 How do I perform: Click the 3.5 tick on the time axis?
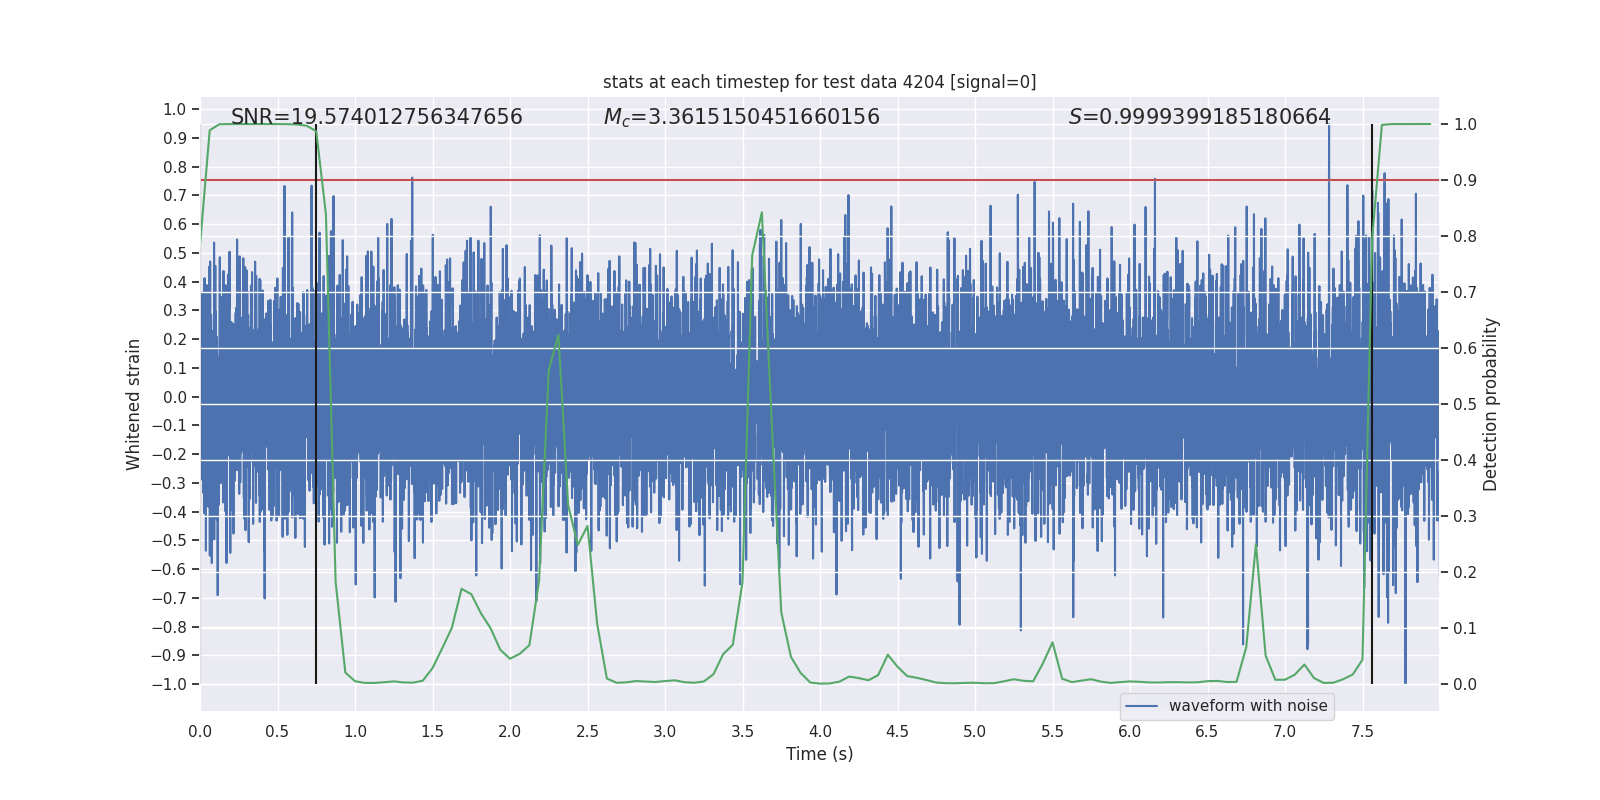(x=742, y=731)
